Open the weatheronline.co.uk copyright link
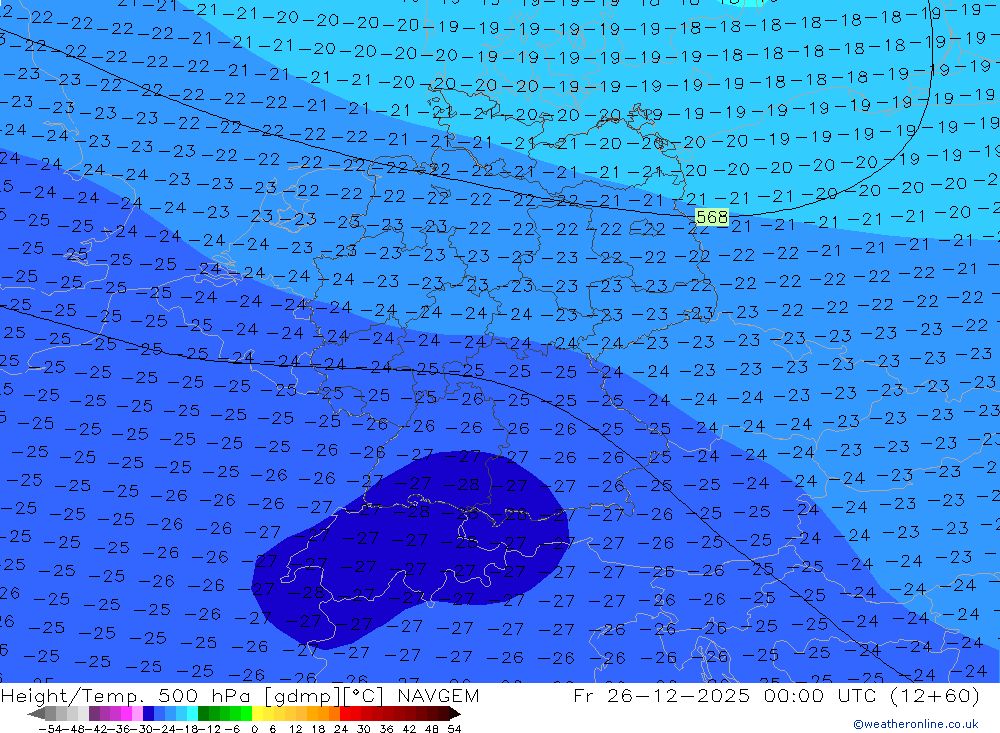The width and height of the screenshot is (1000, 733). point(916,724)
